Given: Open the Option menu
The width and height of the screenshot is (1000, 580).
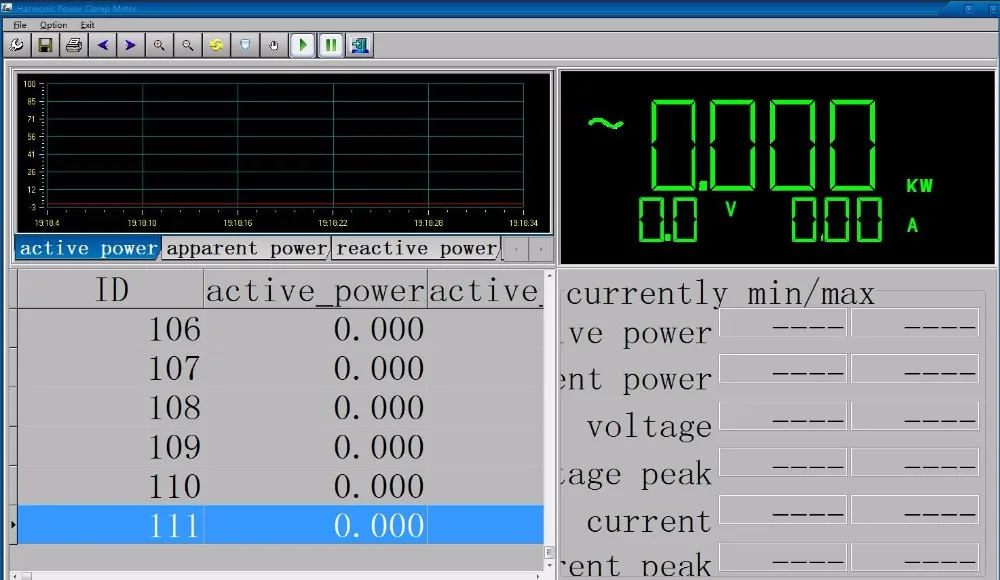Looking at the screenshot, I should coord(53,24).
